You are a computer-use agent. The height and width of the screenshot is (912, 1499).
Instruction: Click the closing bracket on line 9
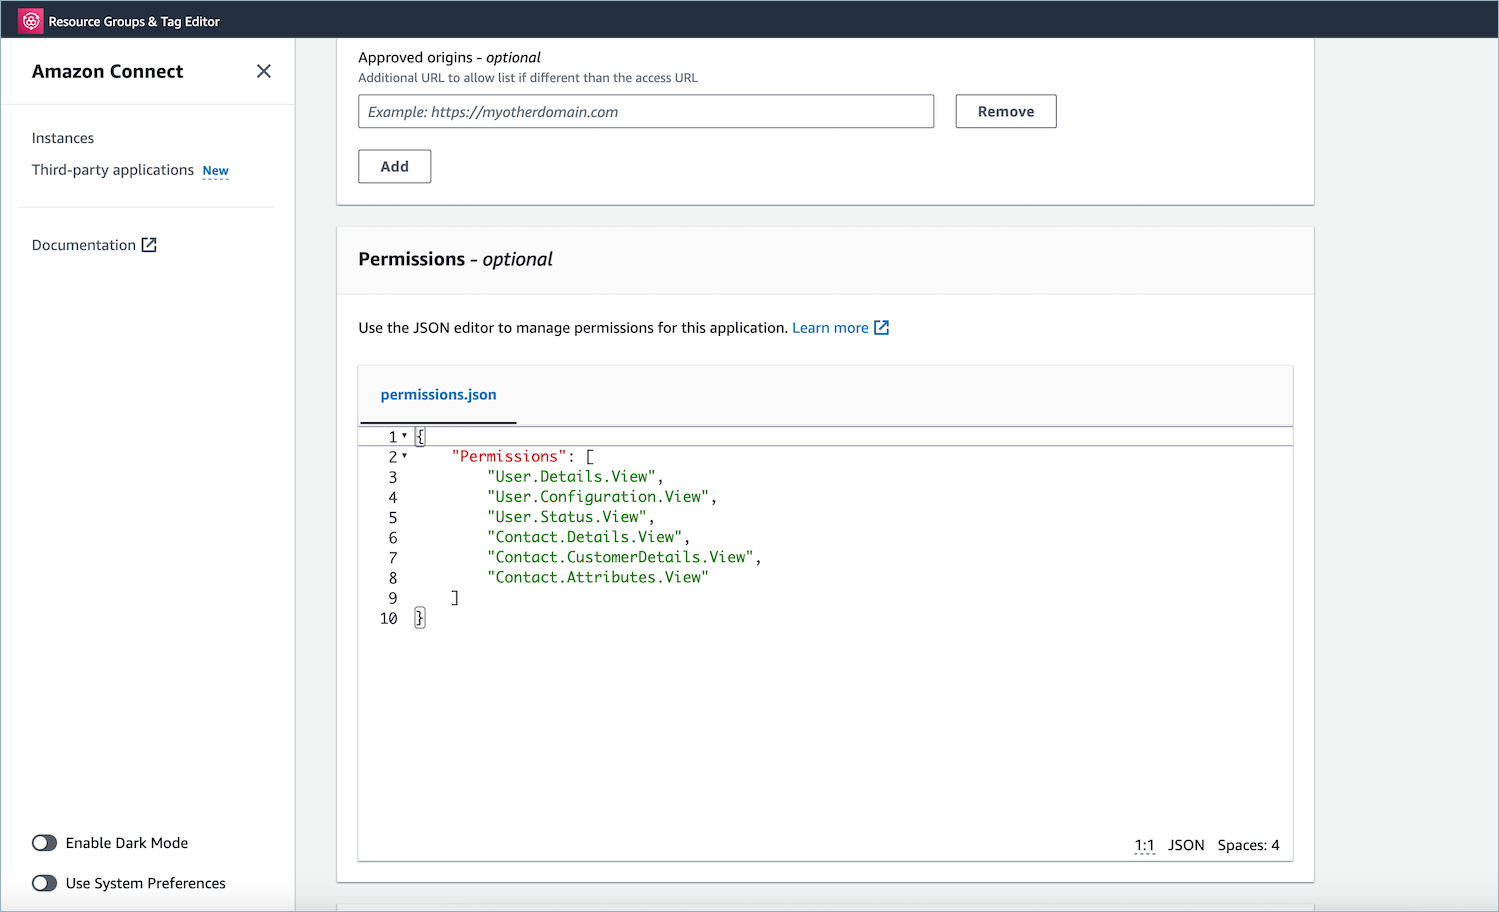point(455,598)
